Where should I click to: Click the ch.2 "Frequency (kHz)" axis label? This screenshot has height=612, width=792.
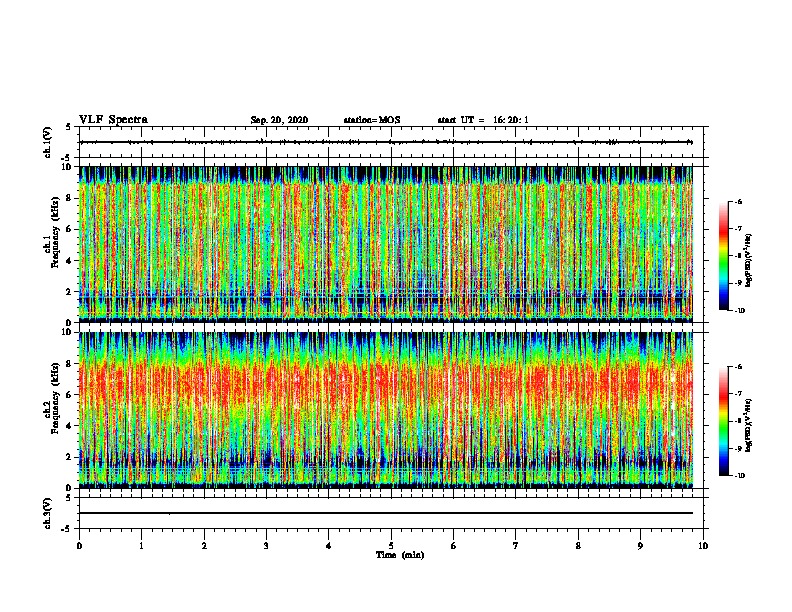(56, 397)
